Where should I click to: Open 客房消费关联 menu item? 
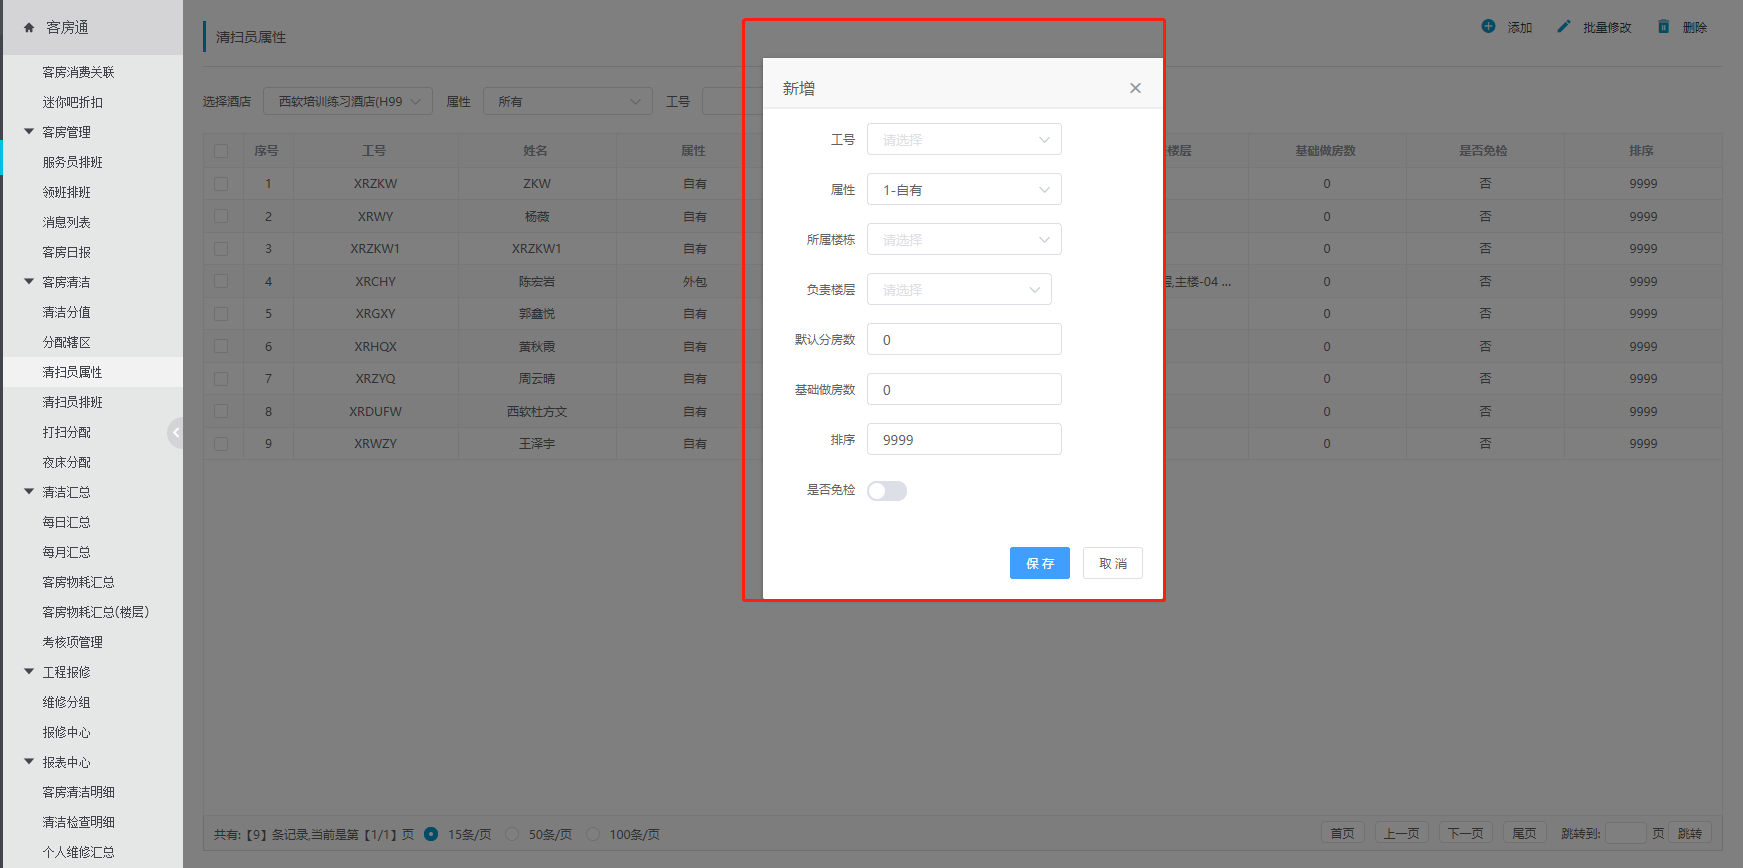[78, 72]
